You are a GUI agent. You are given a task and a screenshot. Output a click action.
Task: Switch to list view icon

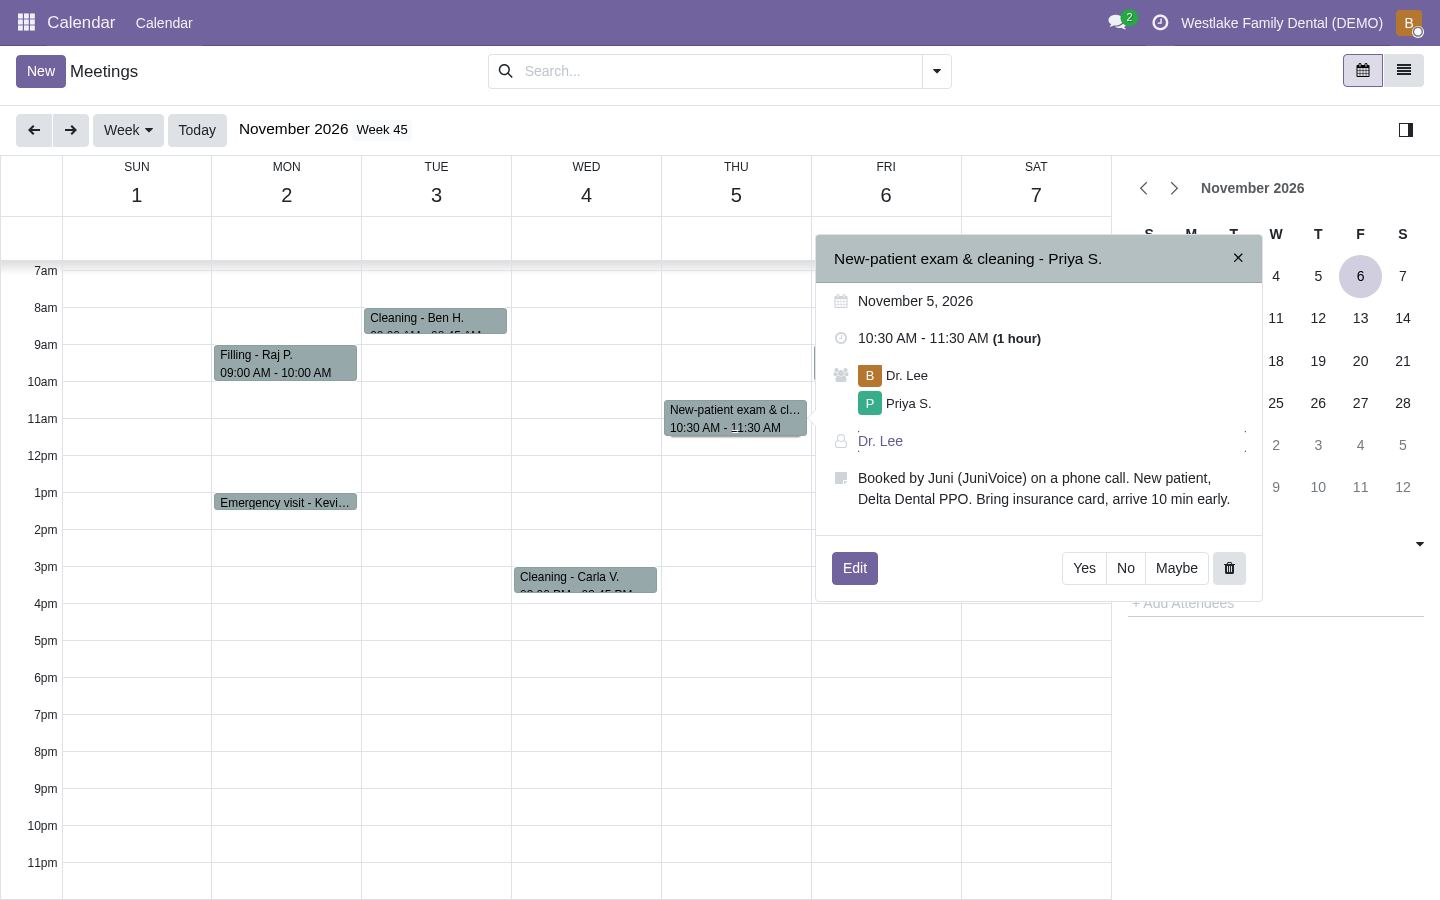(1403, 70)
